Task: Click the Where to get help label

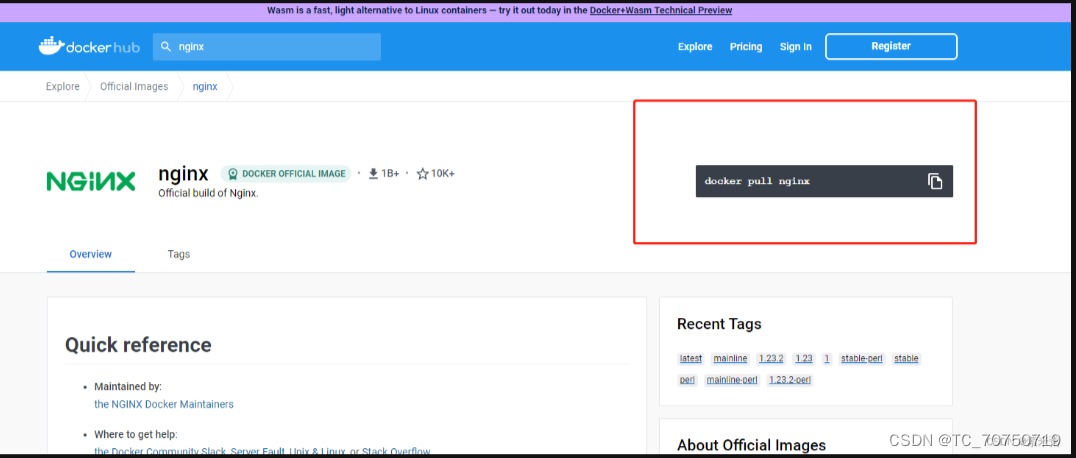Action: [136, 435]
